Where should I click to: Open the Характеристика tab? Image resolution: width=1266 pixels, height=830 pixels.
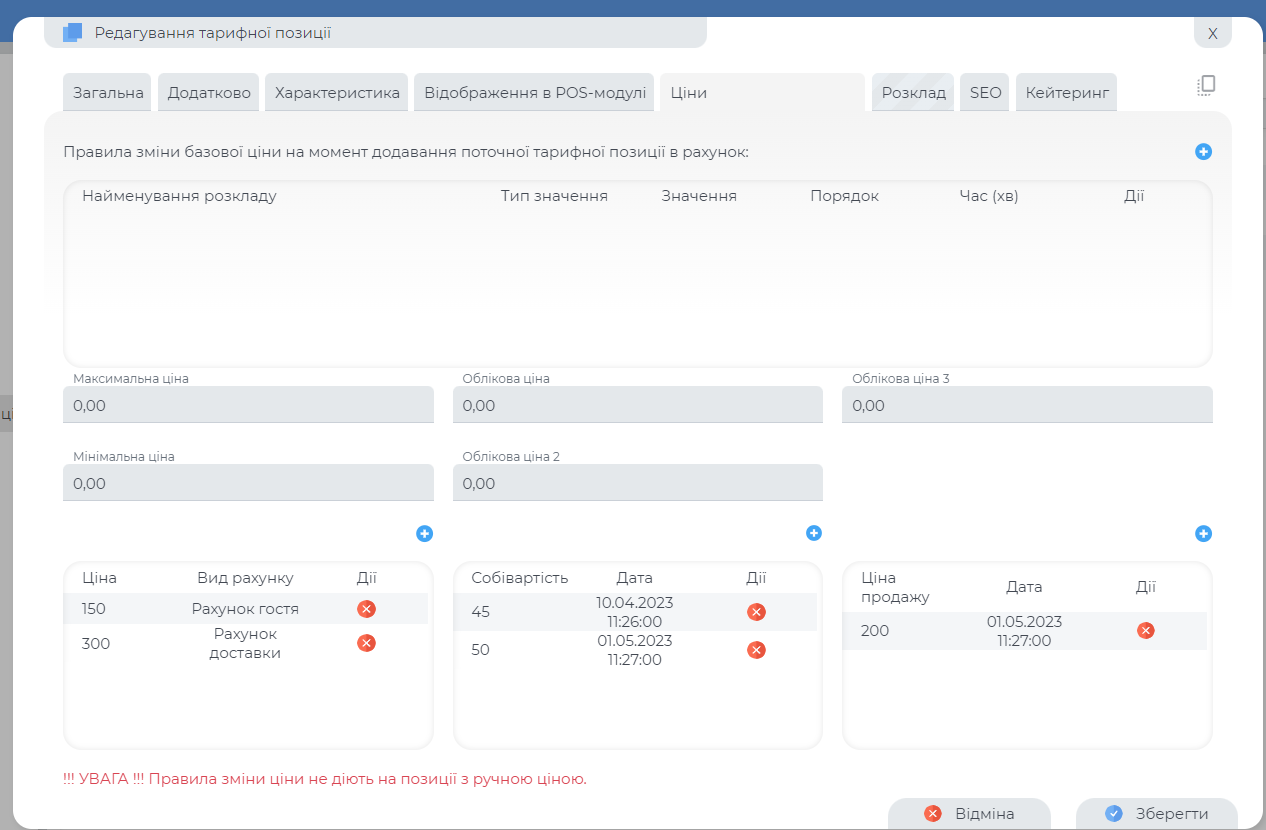pos(337,93)
